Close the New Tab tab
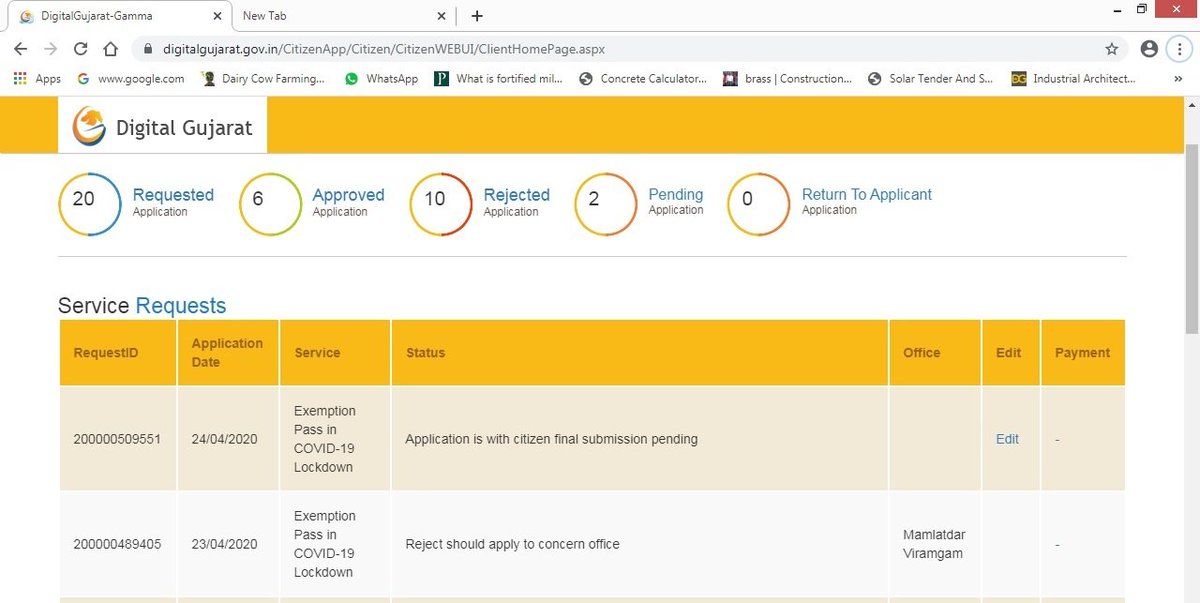Viewport: 1200px width, 603px height. pos(442,16)
